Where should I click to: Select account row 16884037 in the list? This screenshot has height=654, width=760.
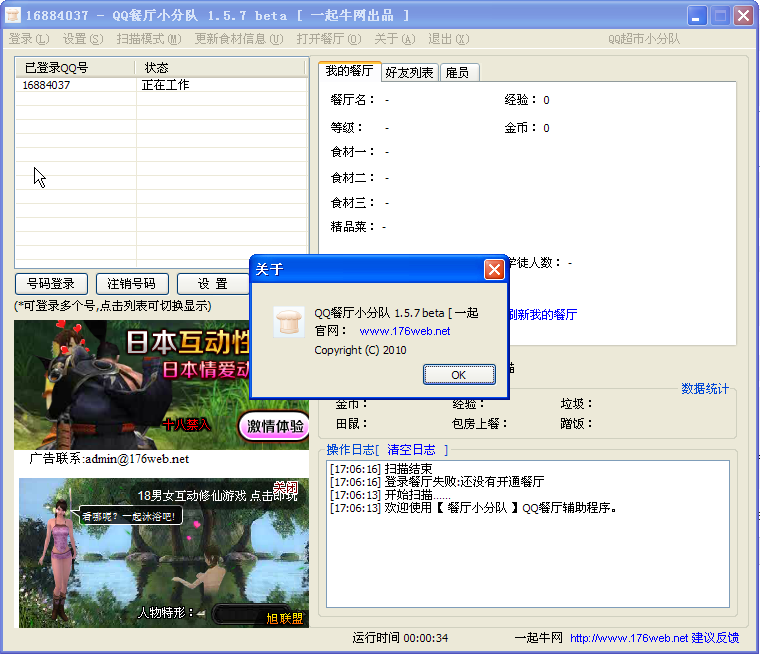(x=162, y=85)
